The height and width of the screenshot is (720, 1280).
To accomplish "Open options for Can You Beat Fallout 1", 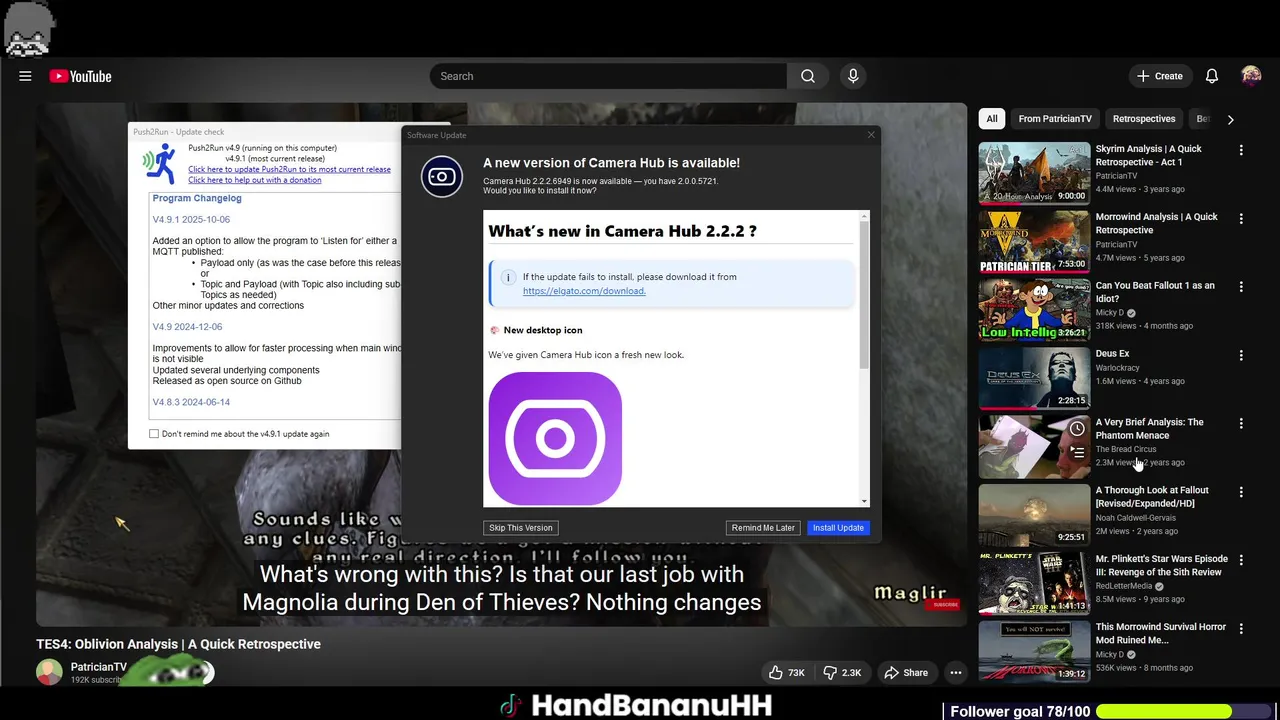I will coord(1241,286).
